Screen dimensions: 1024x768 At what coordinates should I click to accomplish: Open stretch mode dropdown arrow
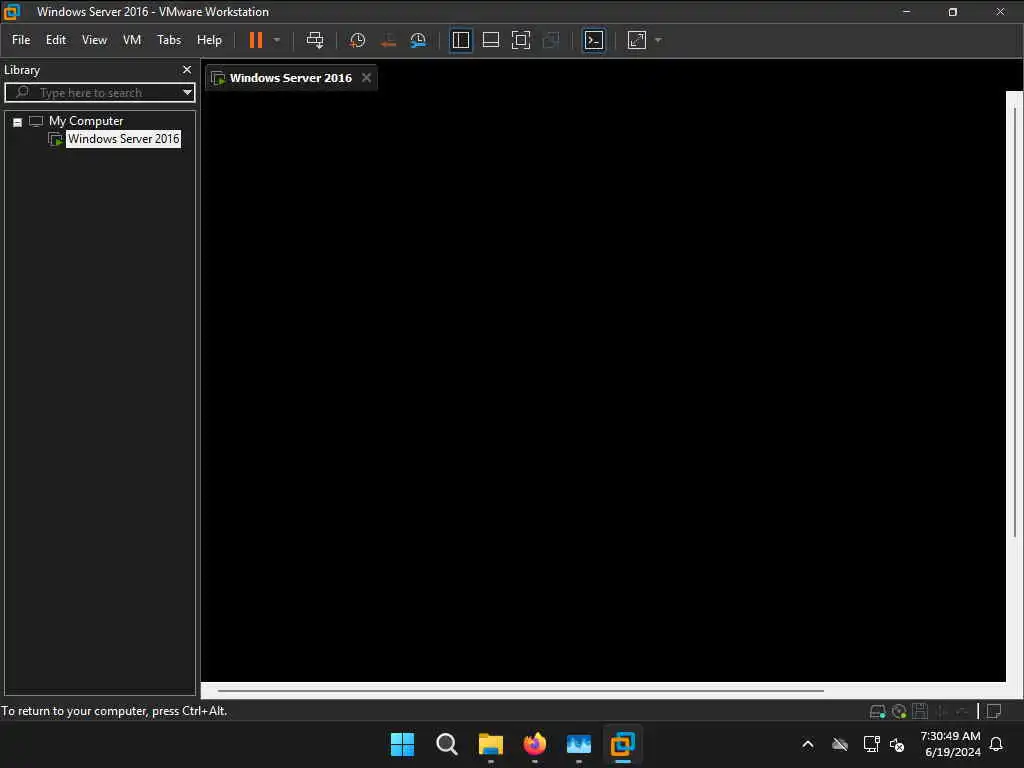[x=658, y=40]
